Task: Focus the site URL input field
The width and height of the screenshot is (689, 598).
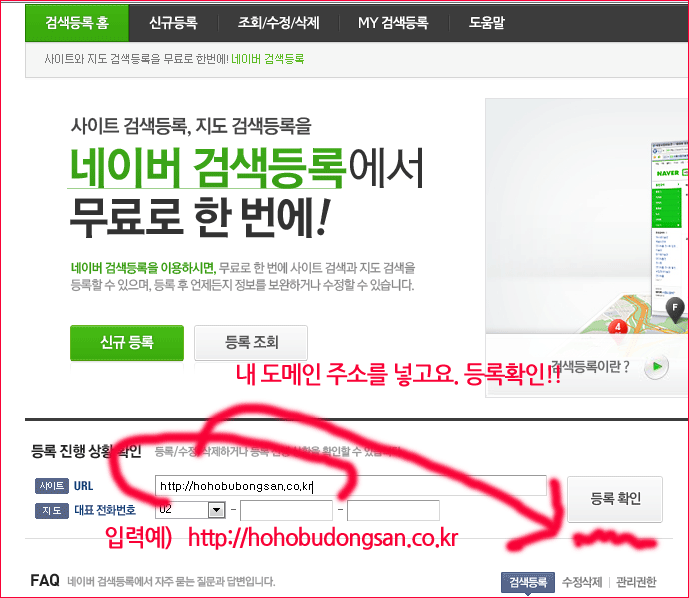Action: click(x=351, y=486)
